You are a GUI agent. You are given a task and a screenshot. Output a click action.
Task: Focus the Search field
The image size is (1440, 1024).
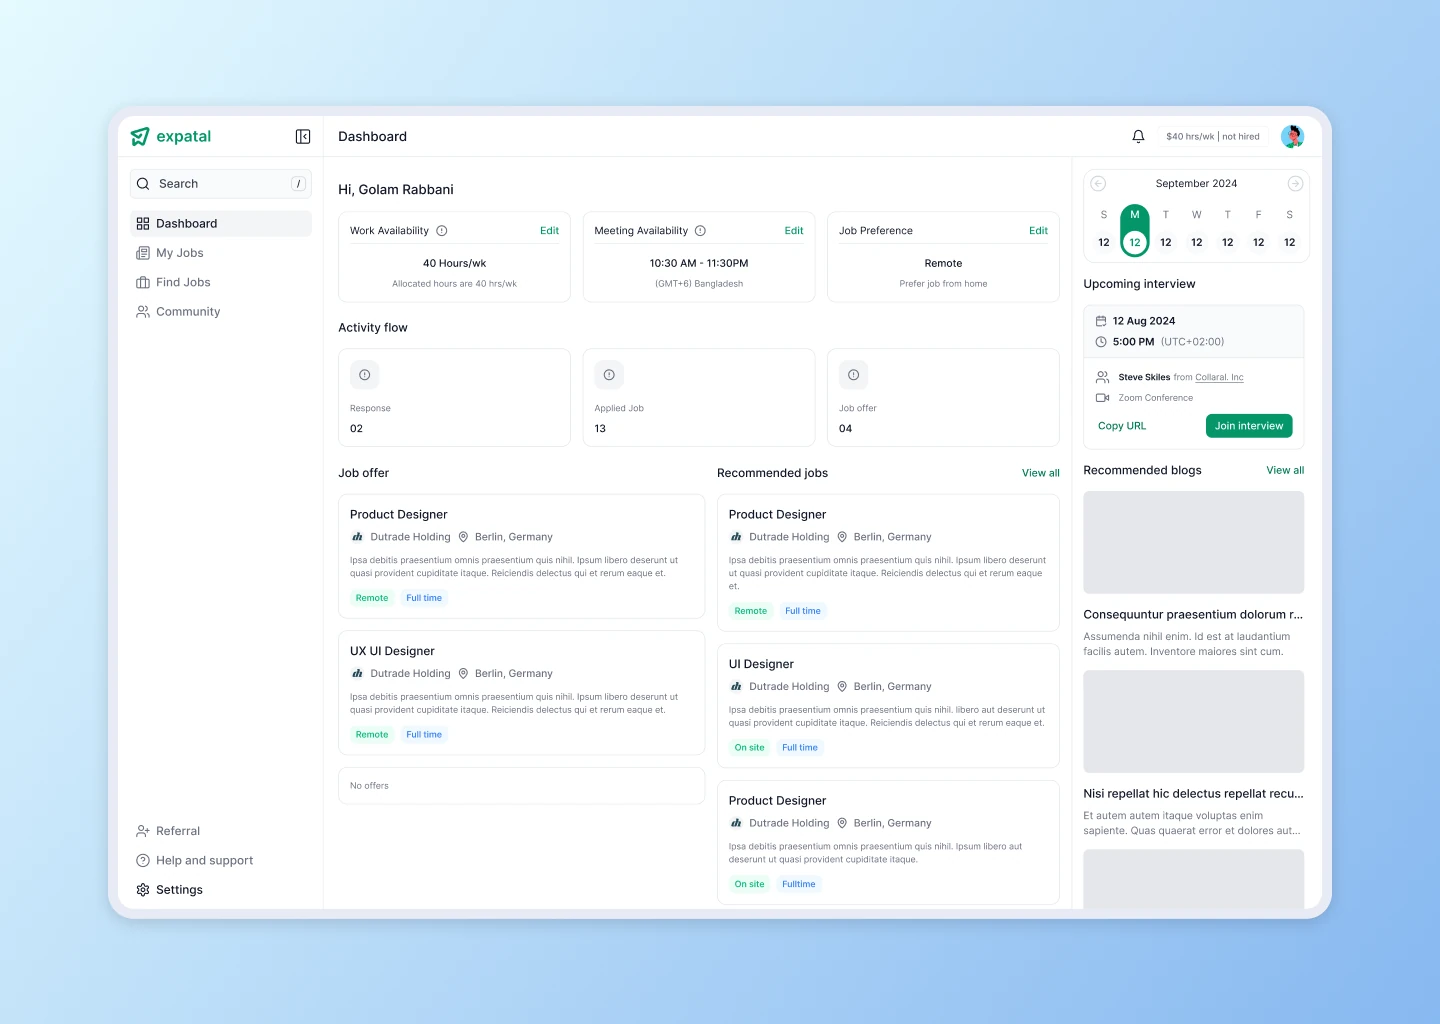click(x=221, y=184)
